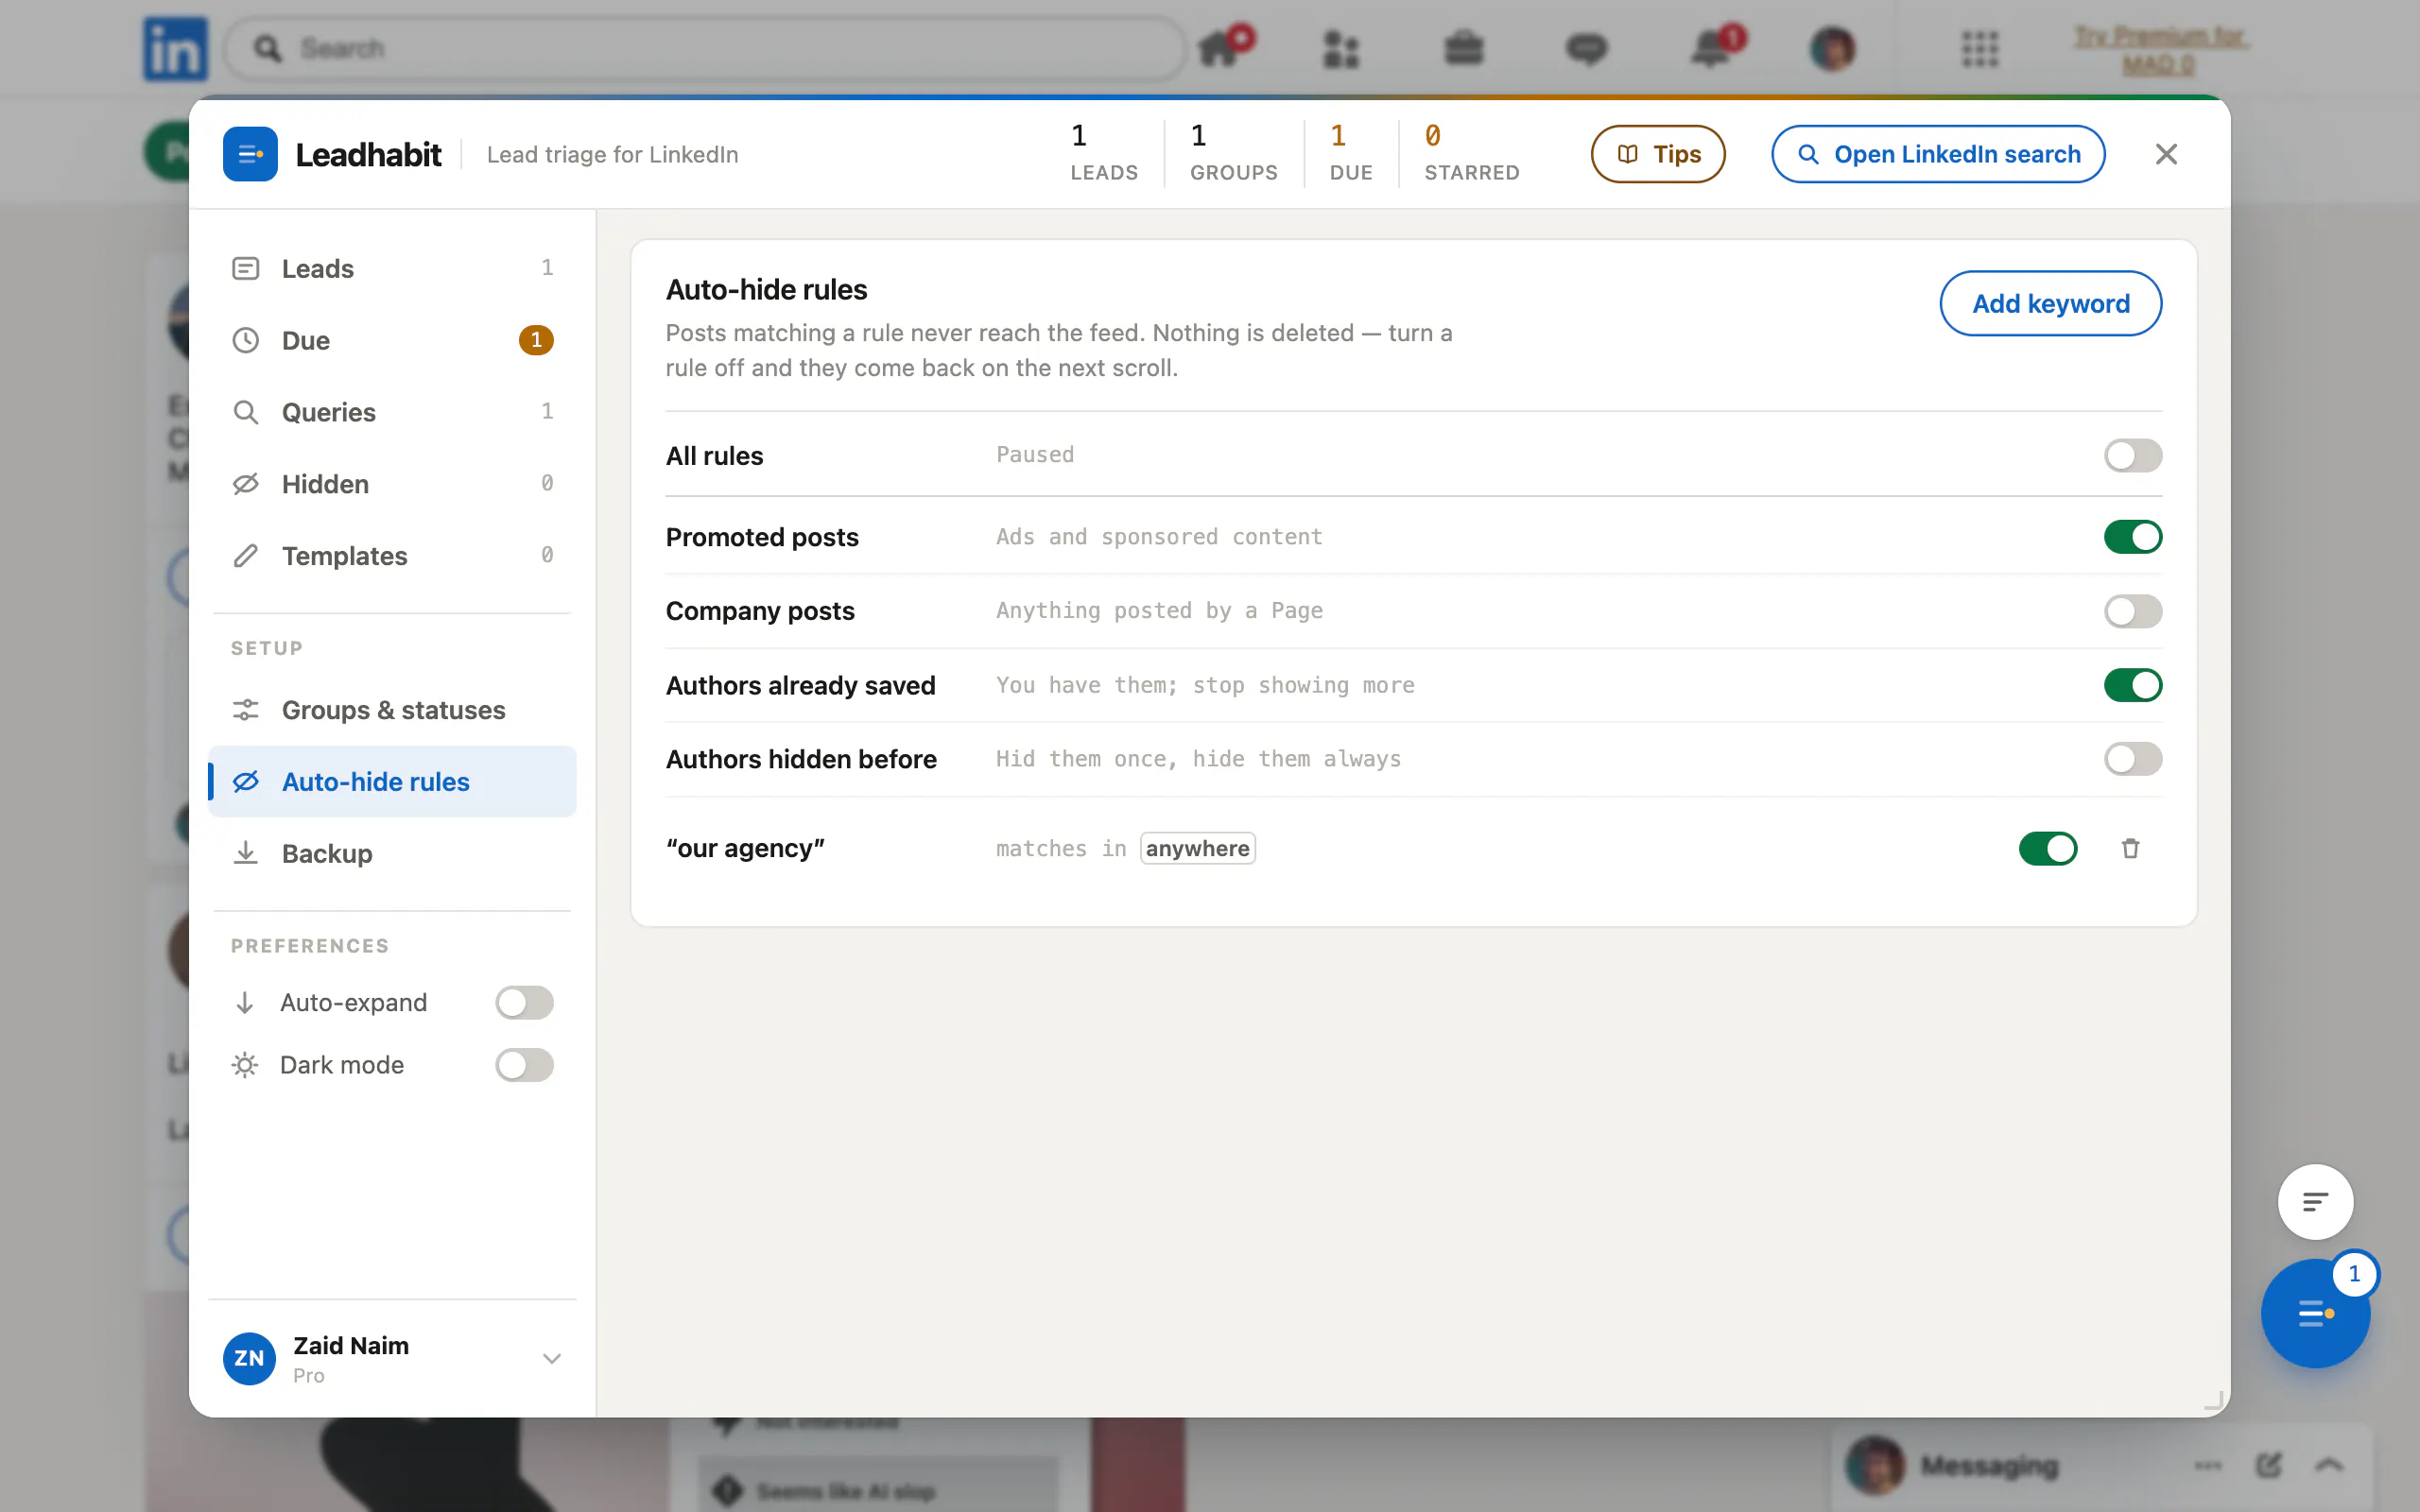Open Messaging options ellipsis icon
The height and width of the screenshot is (1512, 2420).
[x=2208, y=1466]
